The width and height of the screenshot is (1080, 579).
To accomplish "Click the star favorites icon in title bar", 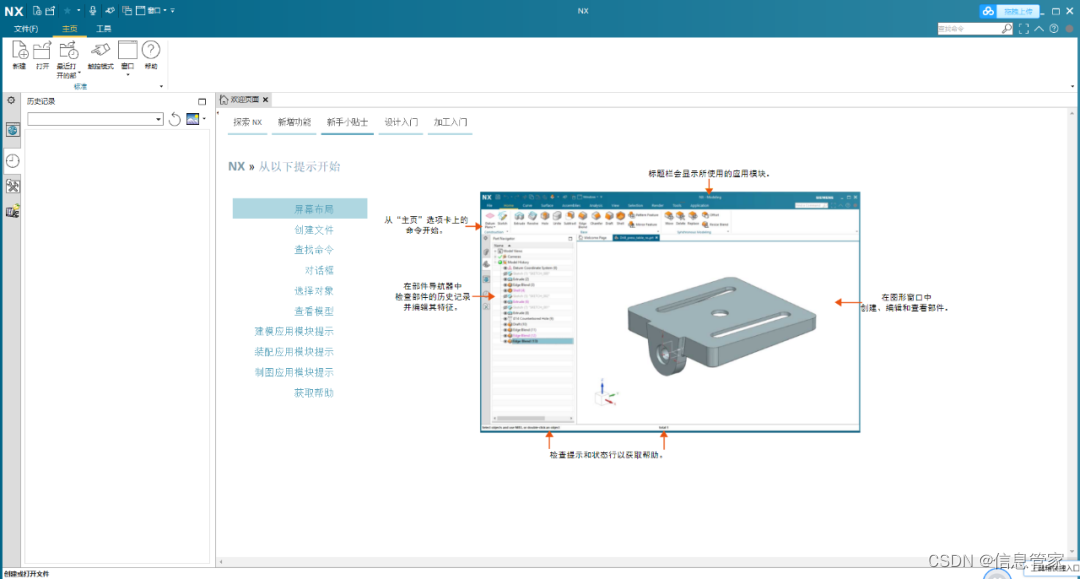I will click(x=68, y=10).
